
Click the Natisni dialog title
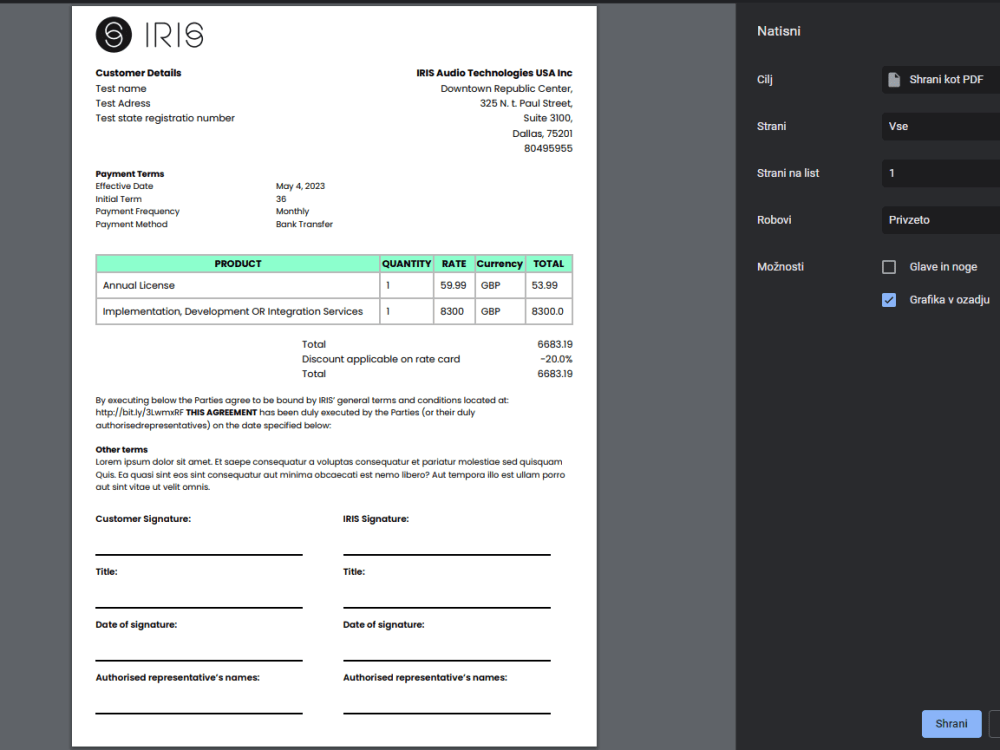tap(778, 31)
